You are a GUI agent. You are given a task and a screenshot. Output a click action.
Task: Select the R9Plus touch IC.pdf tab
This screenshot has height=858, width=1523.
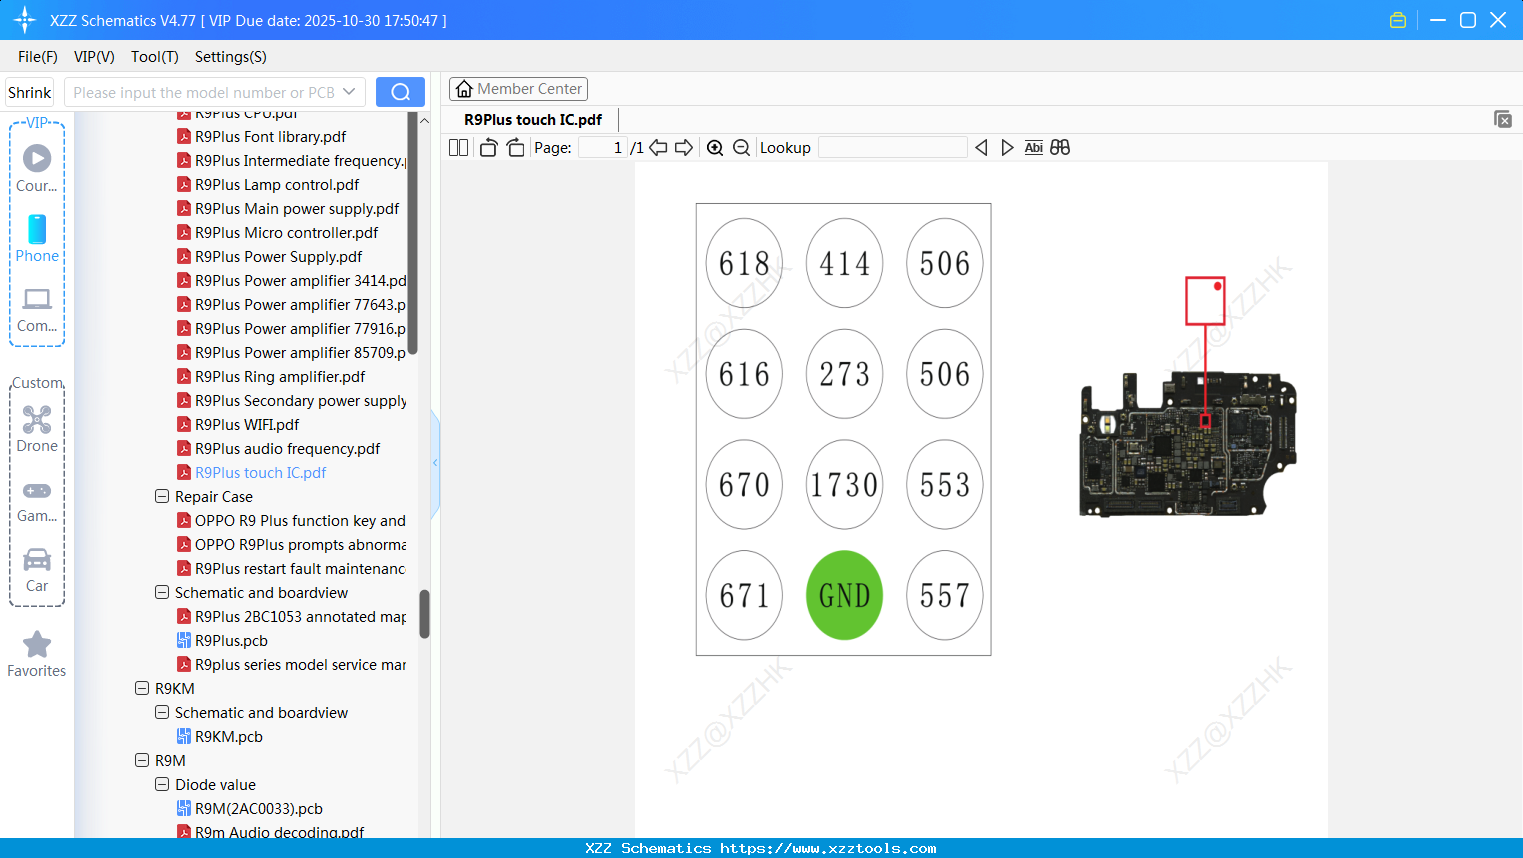point(533,120)
